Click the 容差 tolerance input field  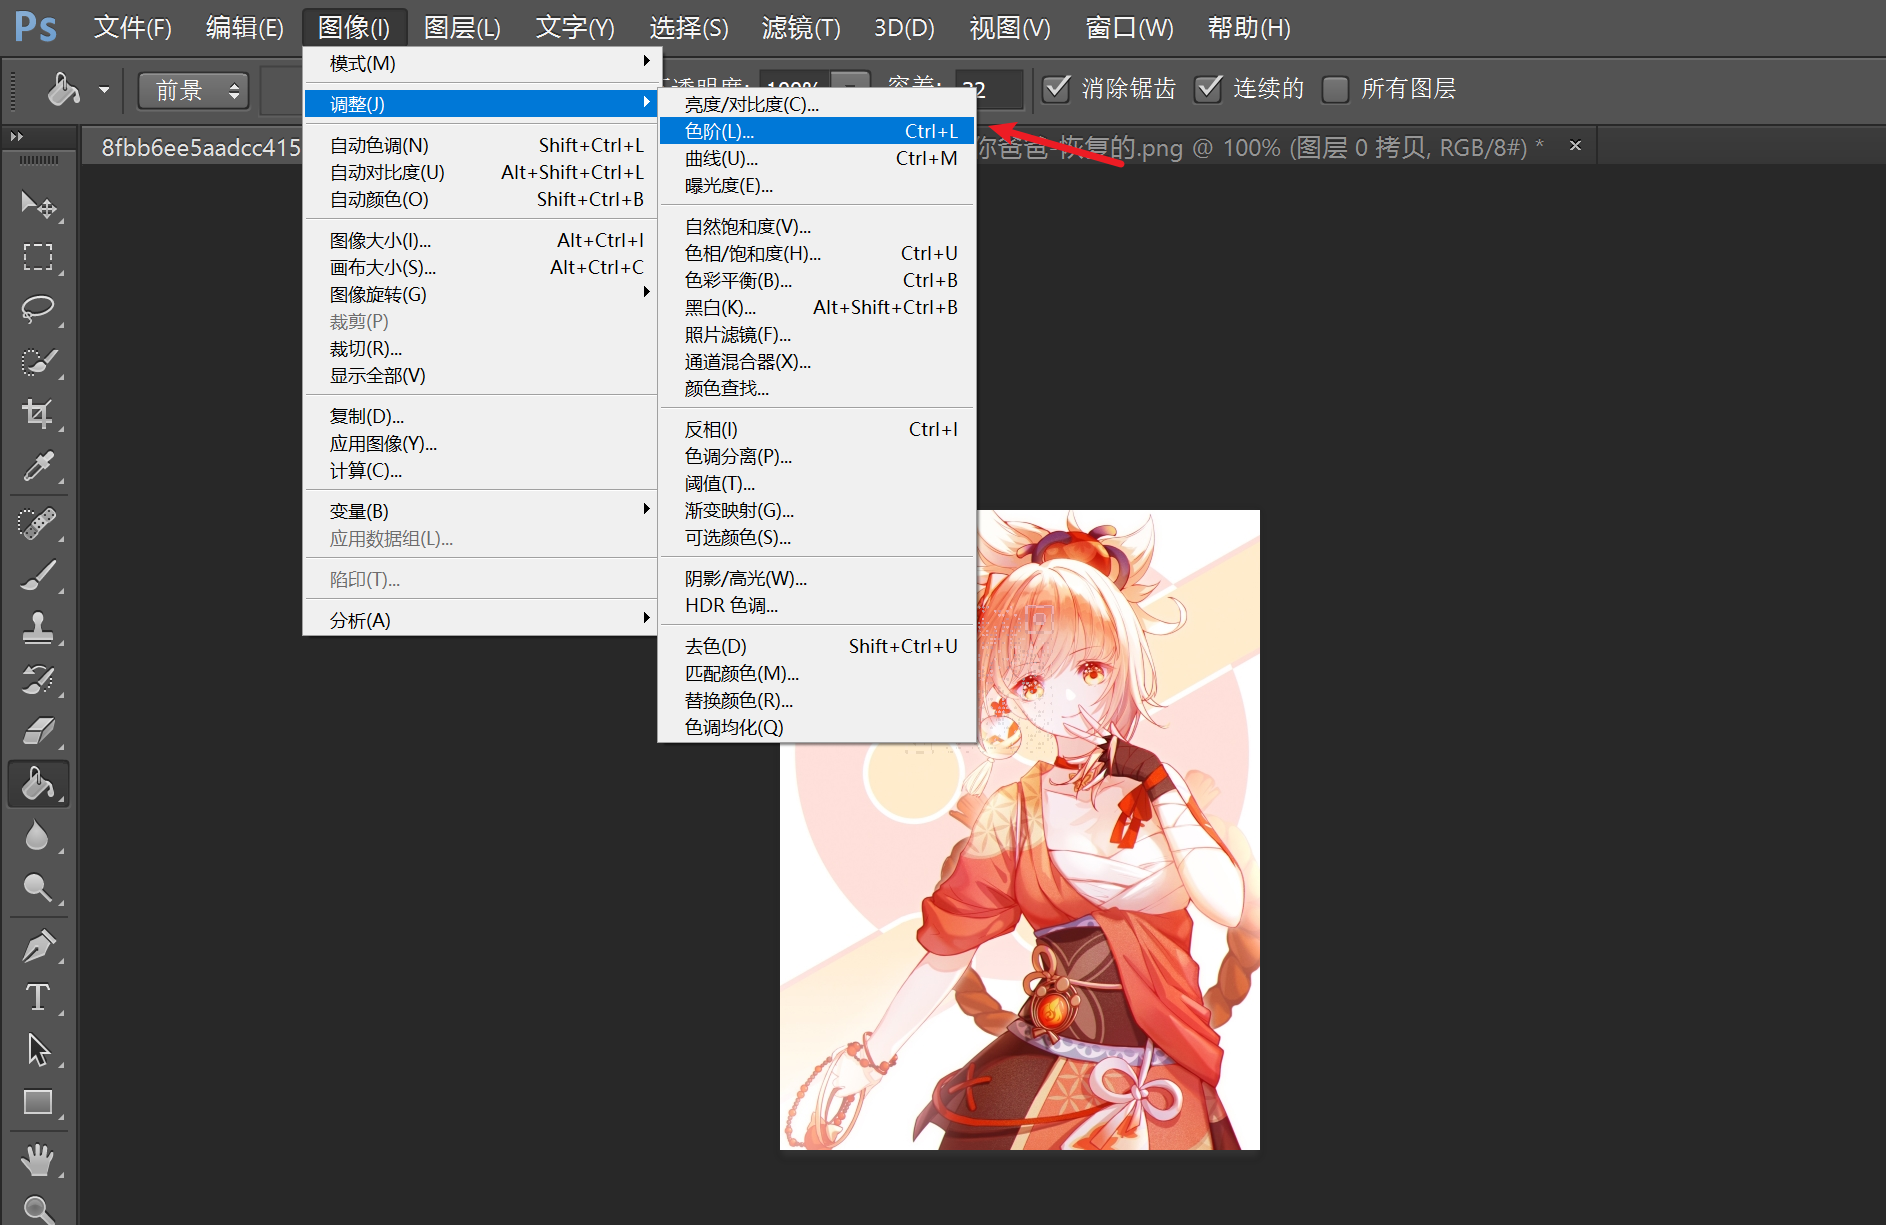(987, 90)
